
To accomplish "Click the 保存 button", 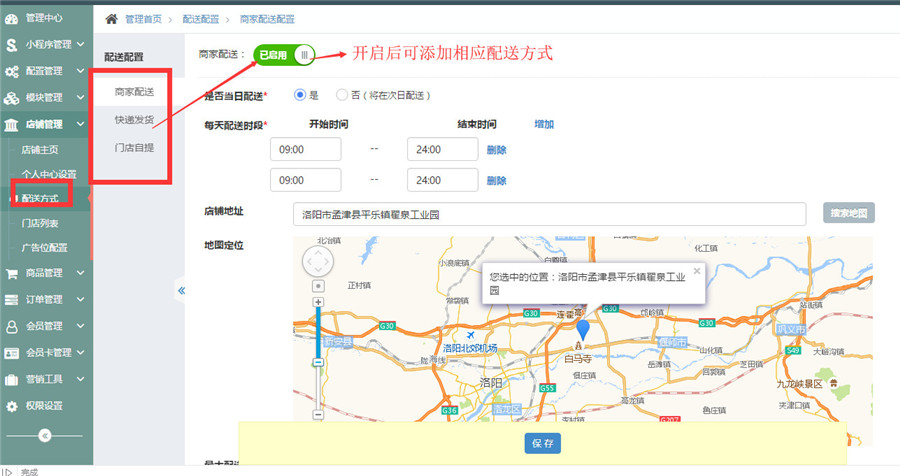I will [542, 443].
